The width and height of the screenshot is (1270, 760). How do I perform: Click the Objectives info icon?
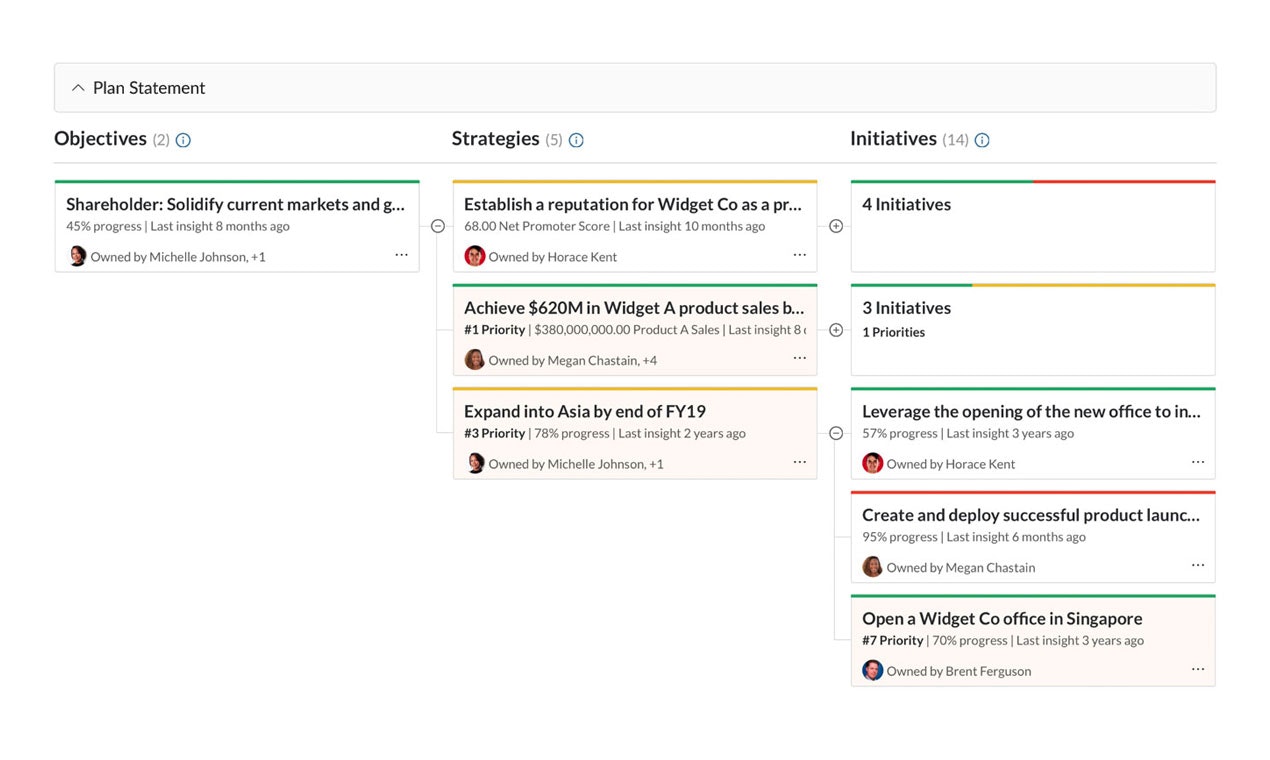click(183, 140)
